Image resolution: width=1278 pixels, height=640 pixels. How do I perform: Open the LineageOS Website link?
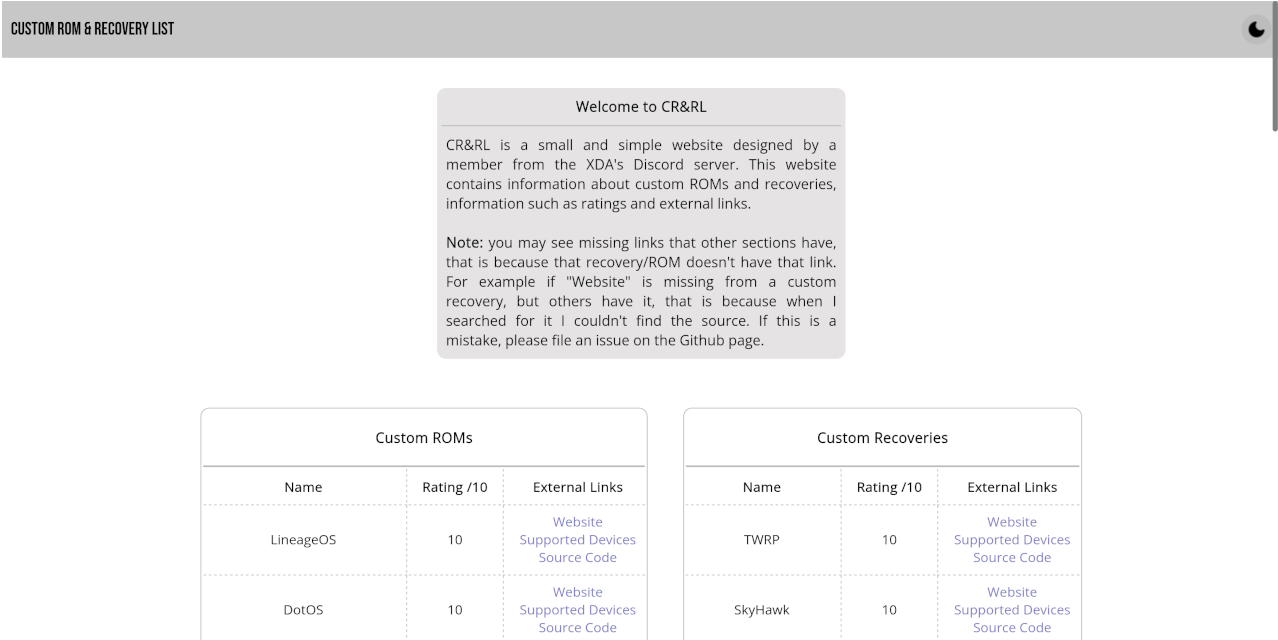click(x=578, y=522)
